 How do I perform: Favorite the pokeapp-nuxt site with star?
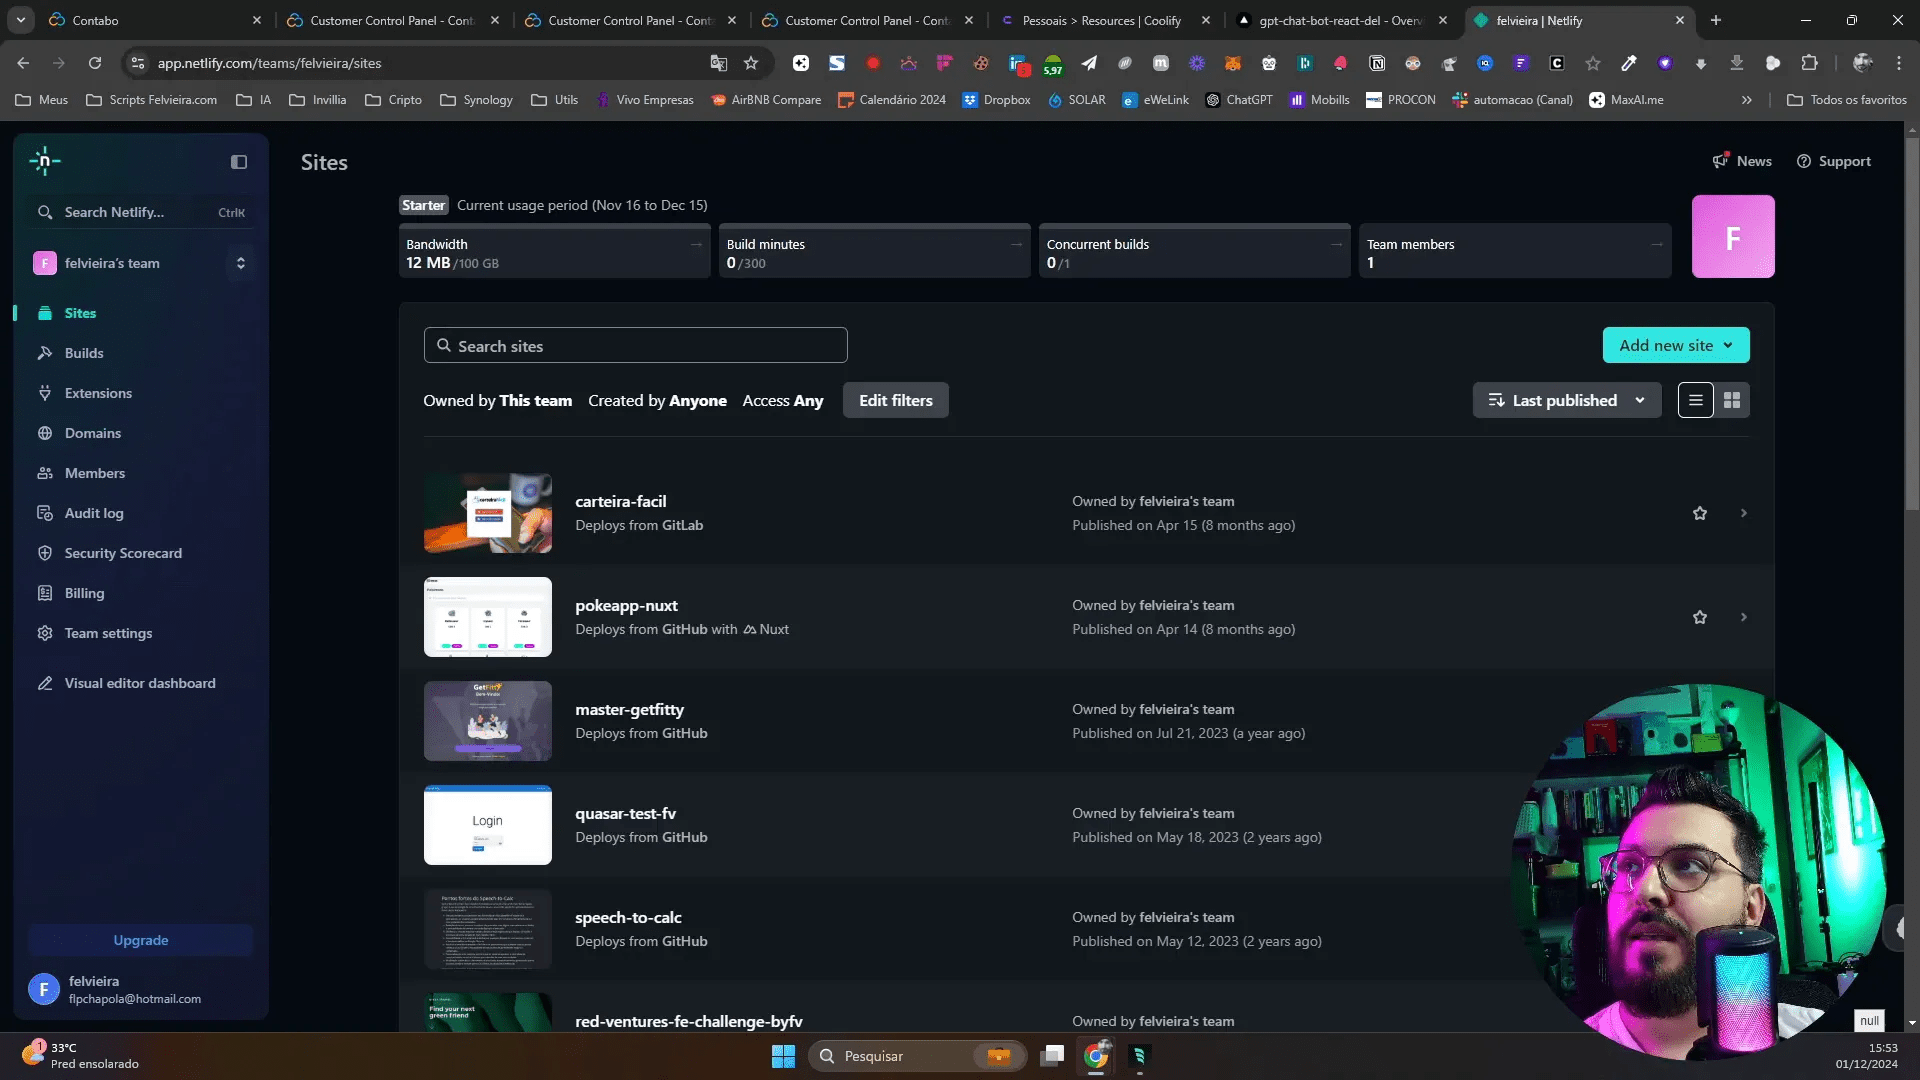point(1700,617)
